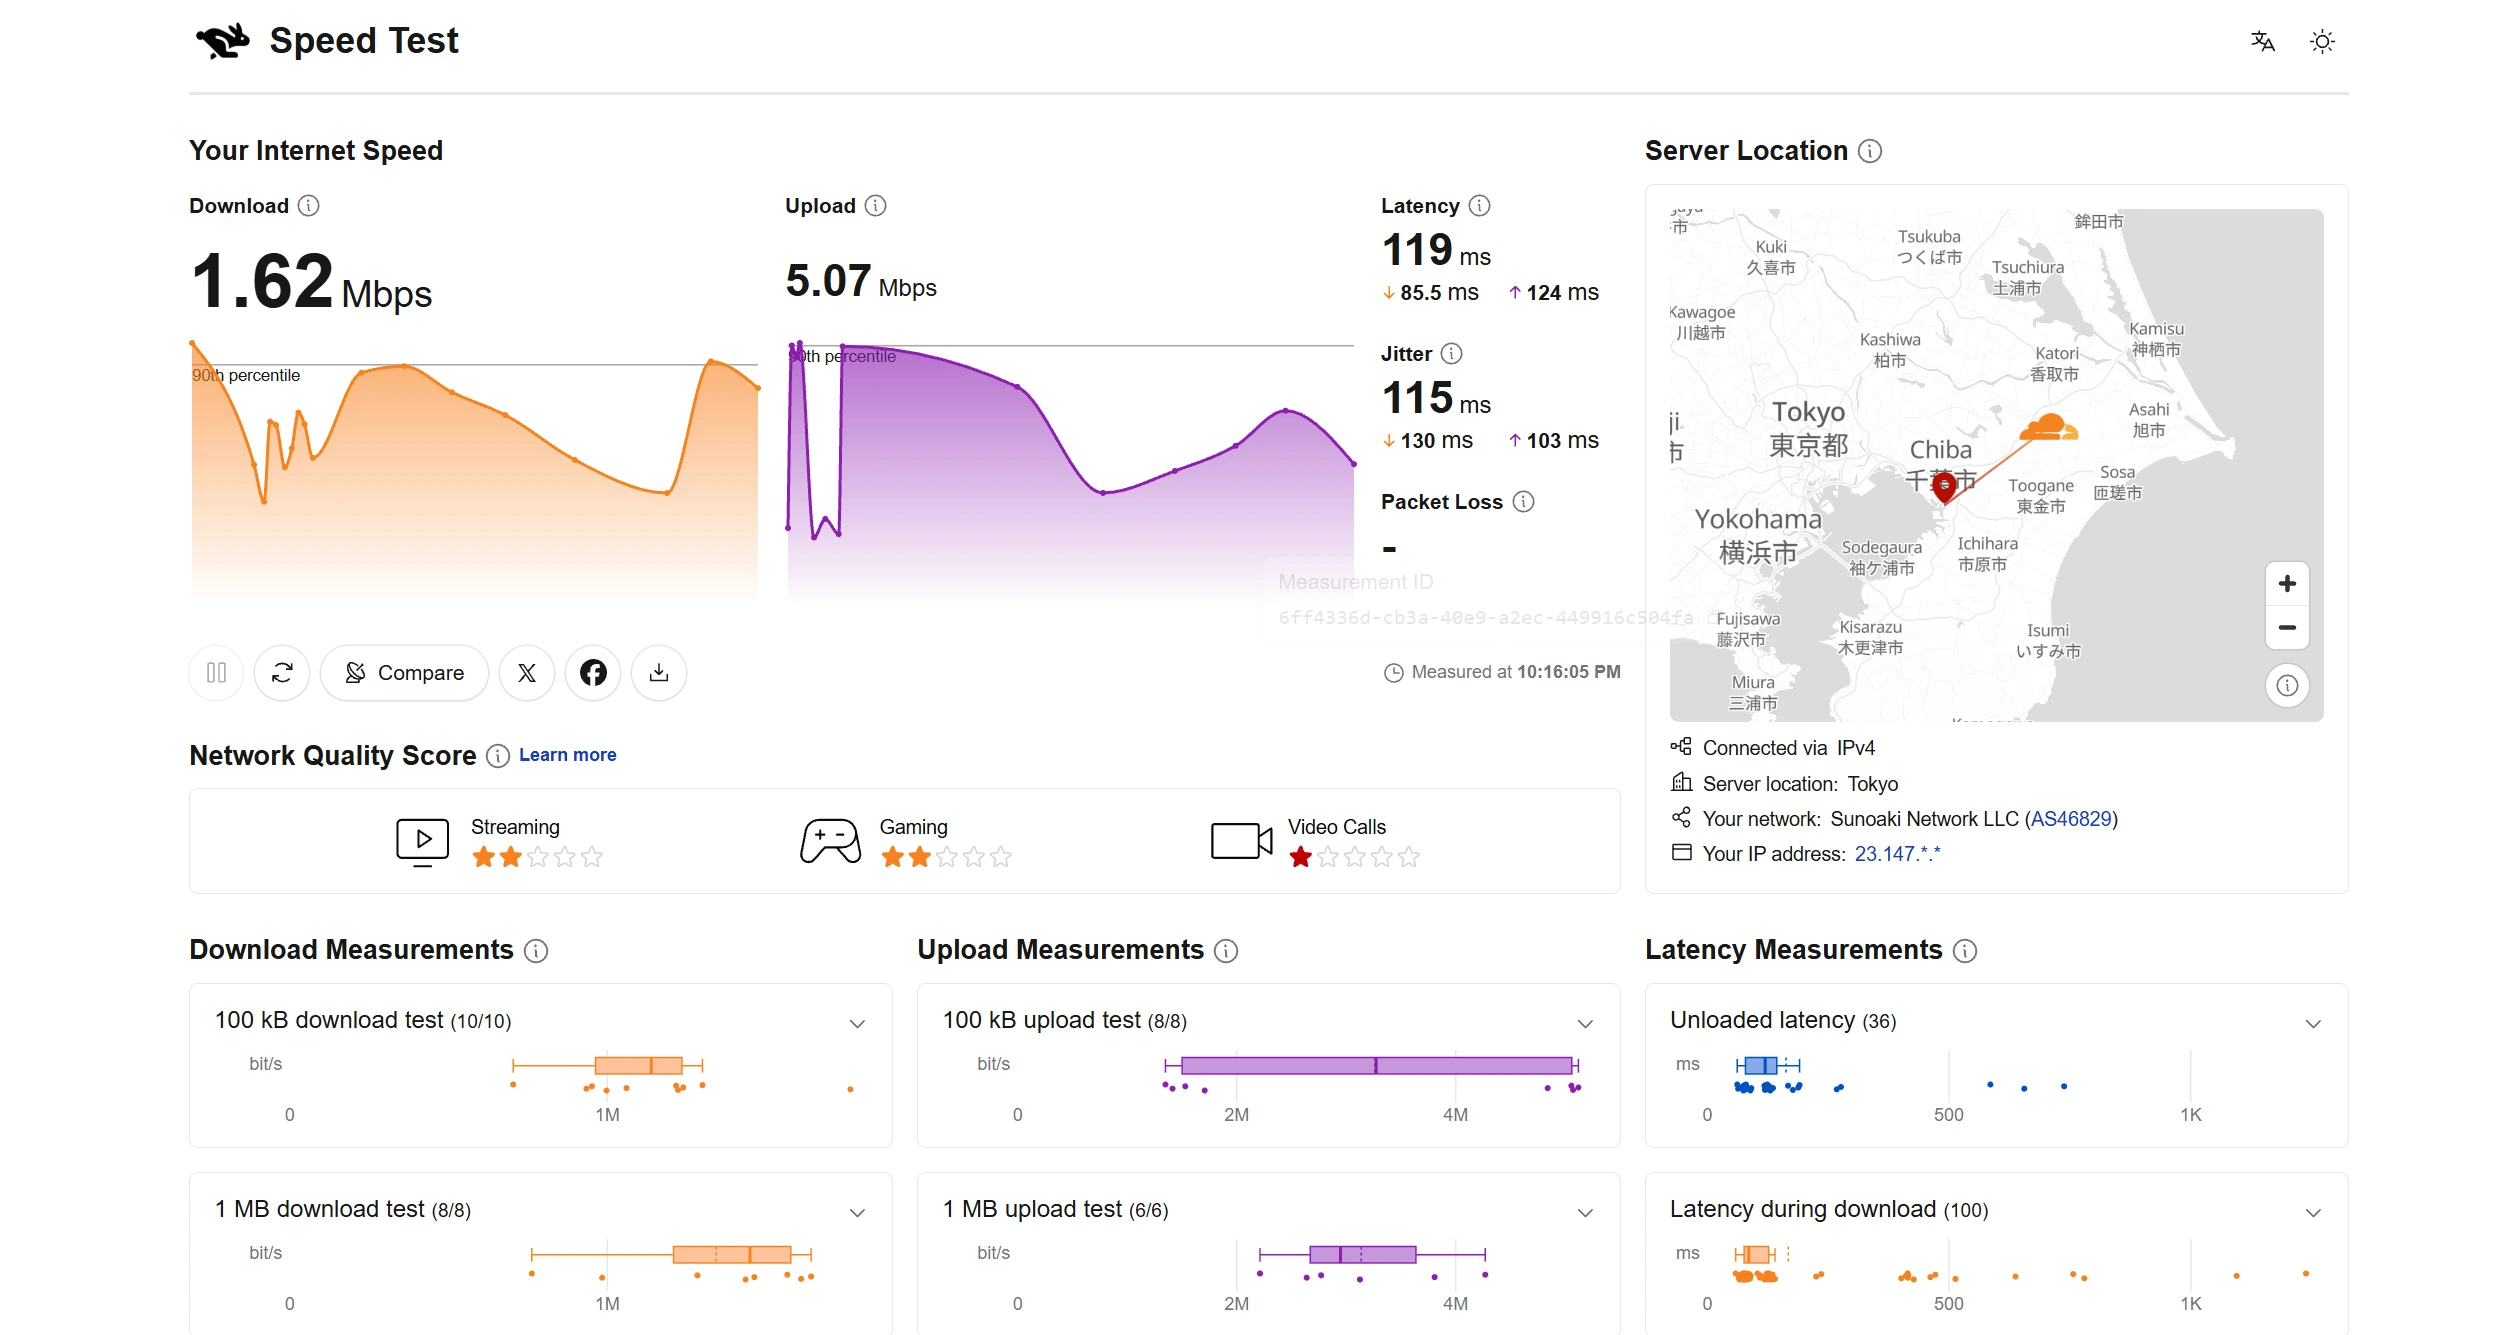Screen dimensions: 2508x1335
Task: Open Latency Measurements info icon
Action: point(1965,951)
